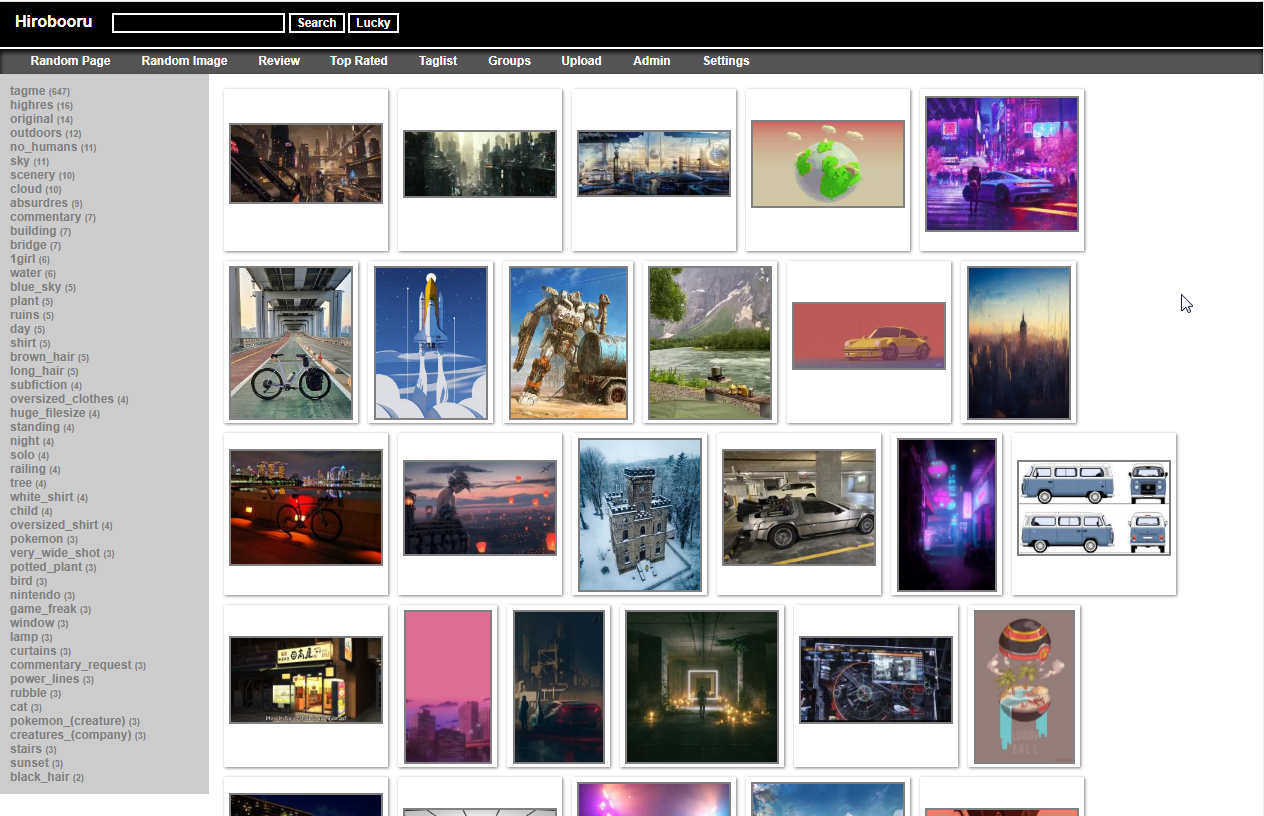
Task: Open the Settings menu item
Action: 726,61
